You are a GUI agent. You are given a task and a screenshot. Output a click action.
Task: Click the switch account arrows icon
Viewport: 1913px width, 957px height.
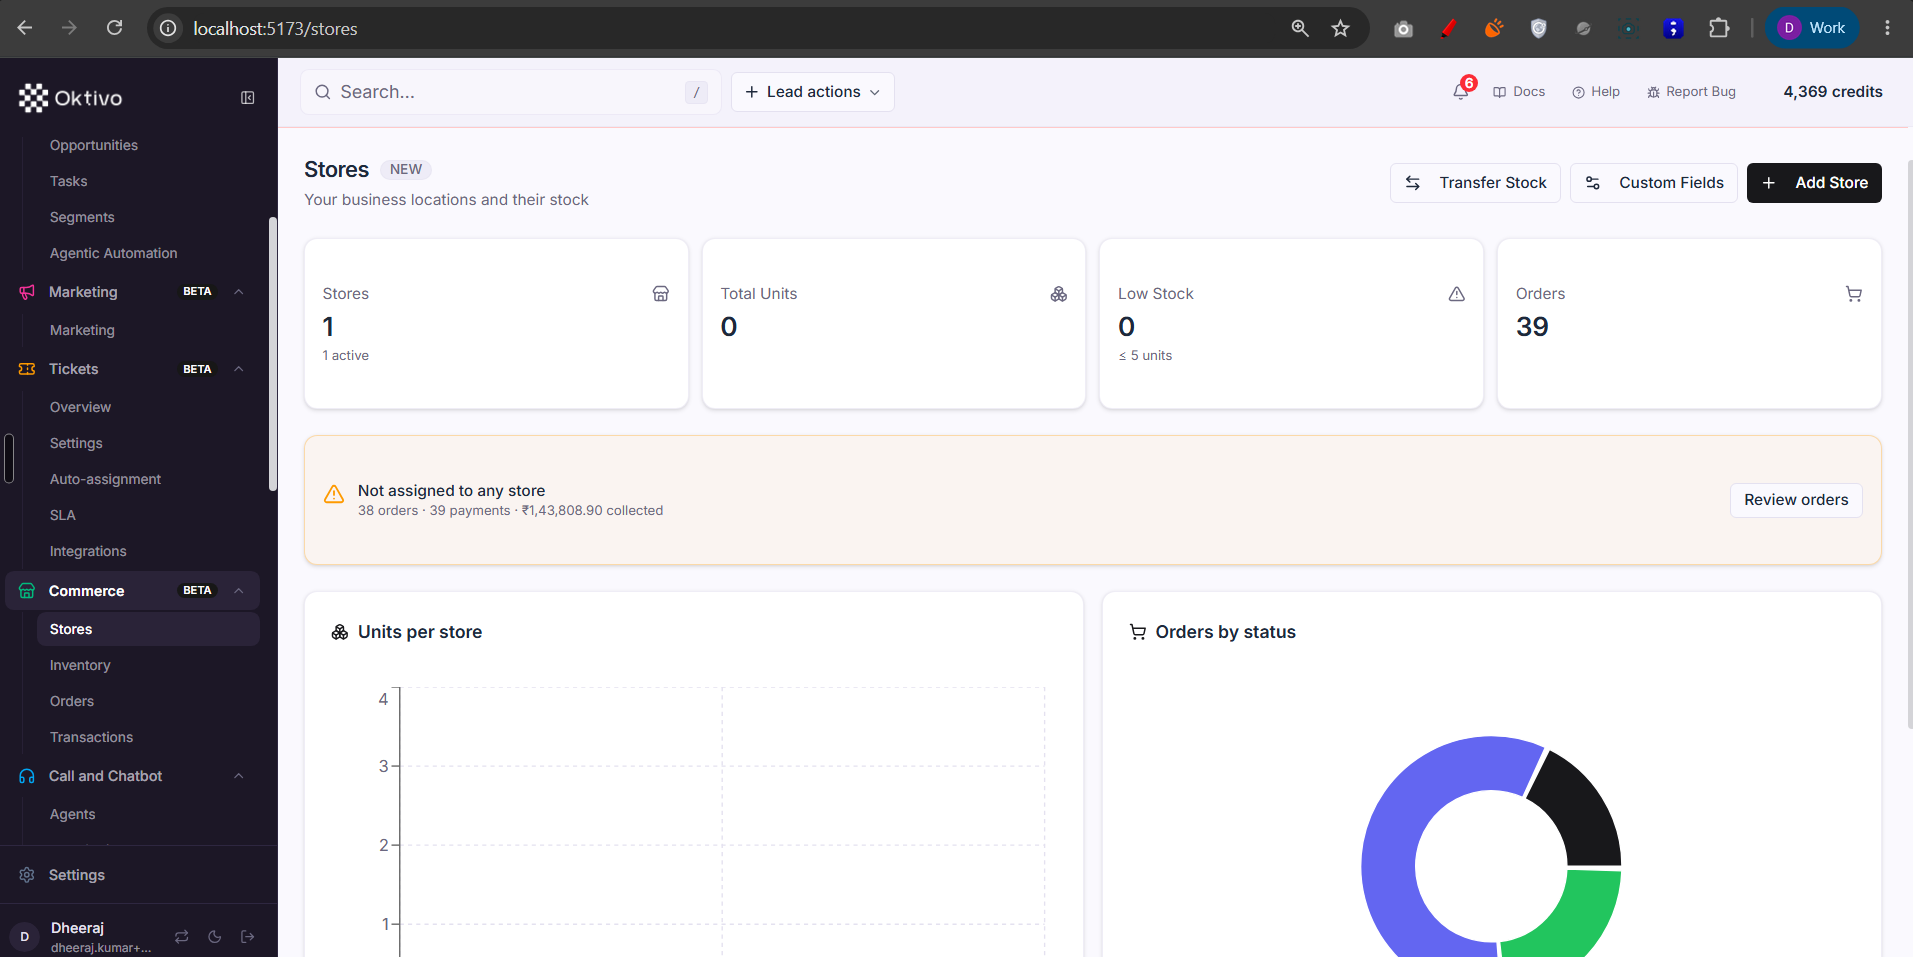pyautogui.click(x=182, y=937)
